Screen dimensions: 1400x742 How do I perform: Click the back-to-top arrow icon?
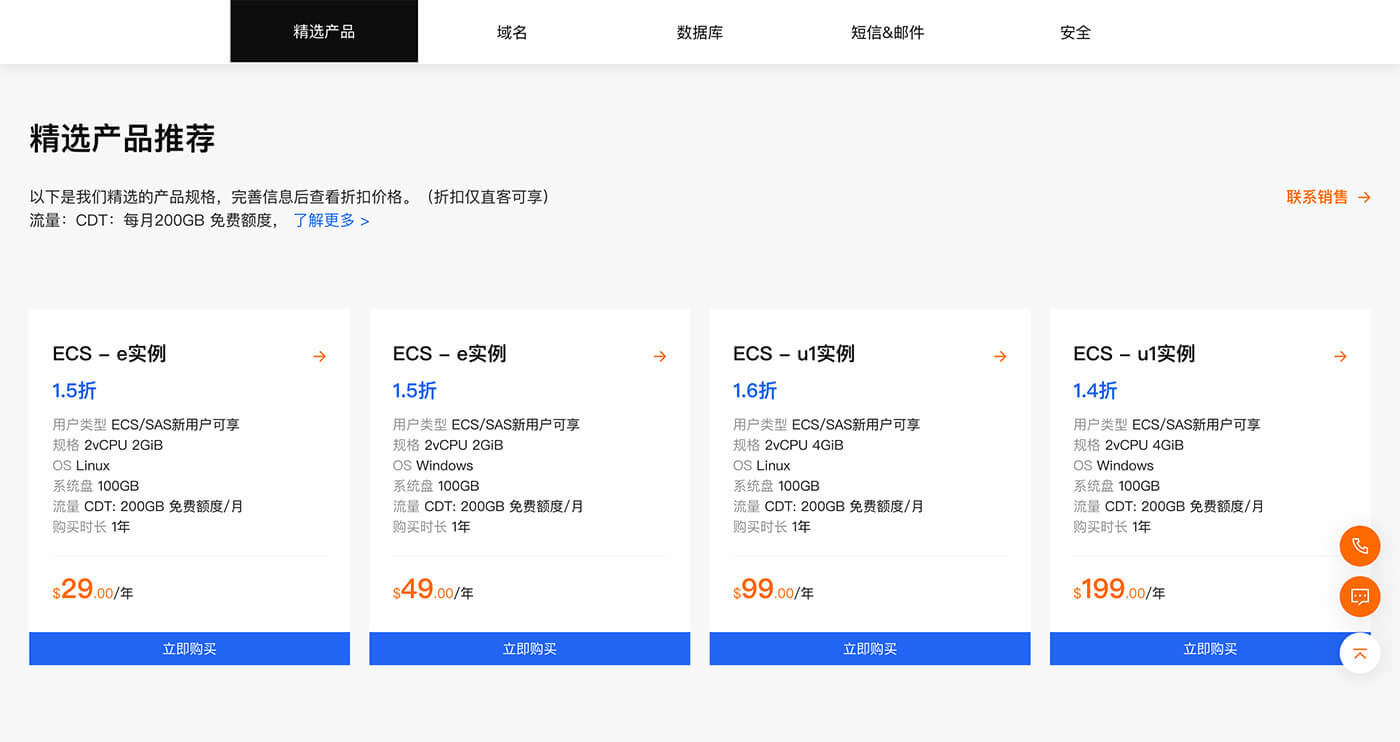click(x=1360, y=653)
